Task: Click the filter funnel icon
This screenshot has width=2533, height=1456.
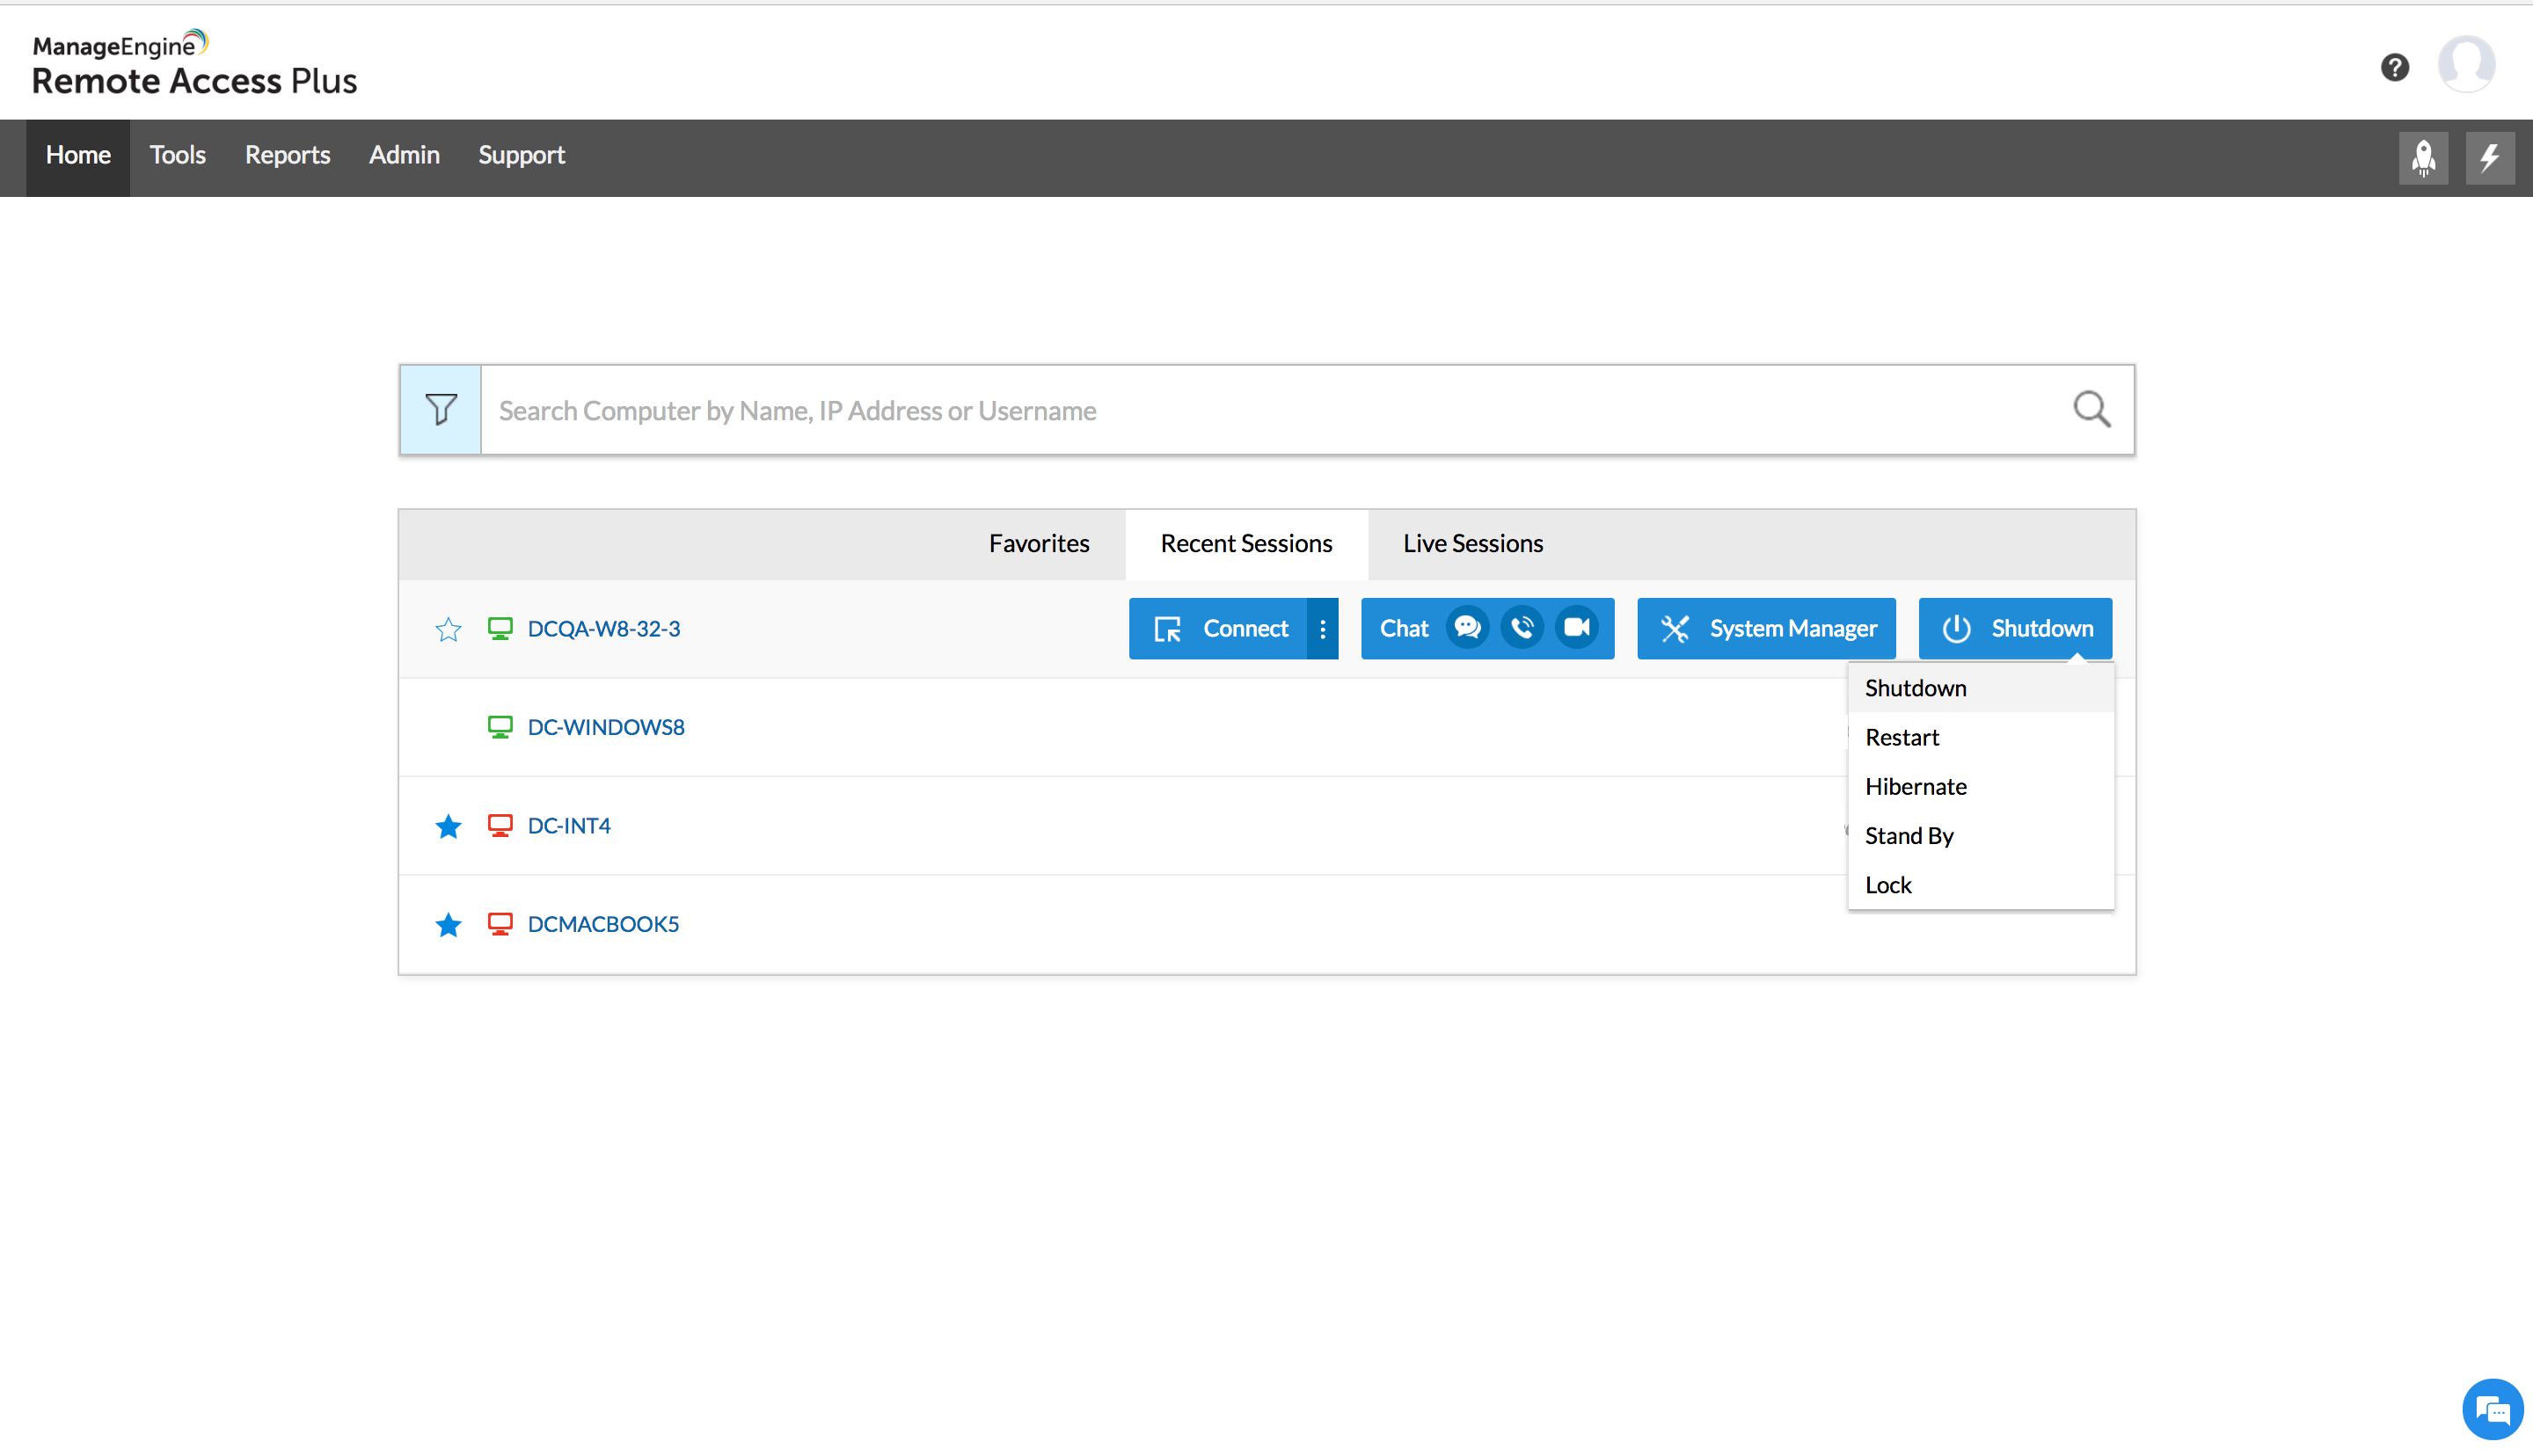Action: pos(440,409)
